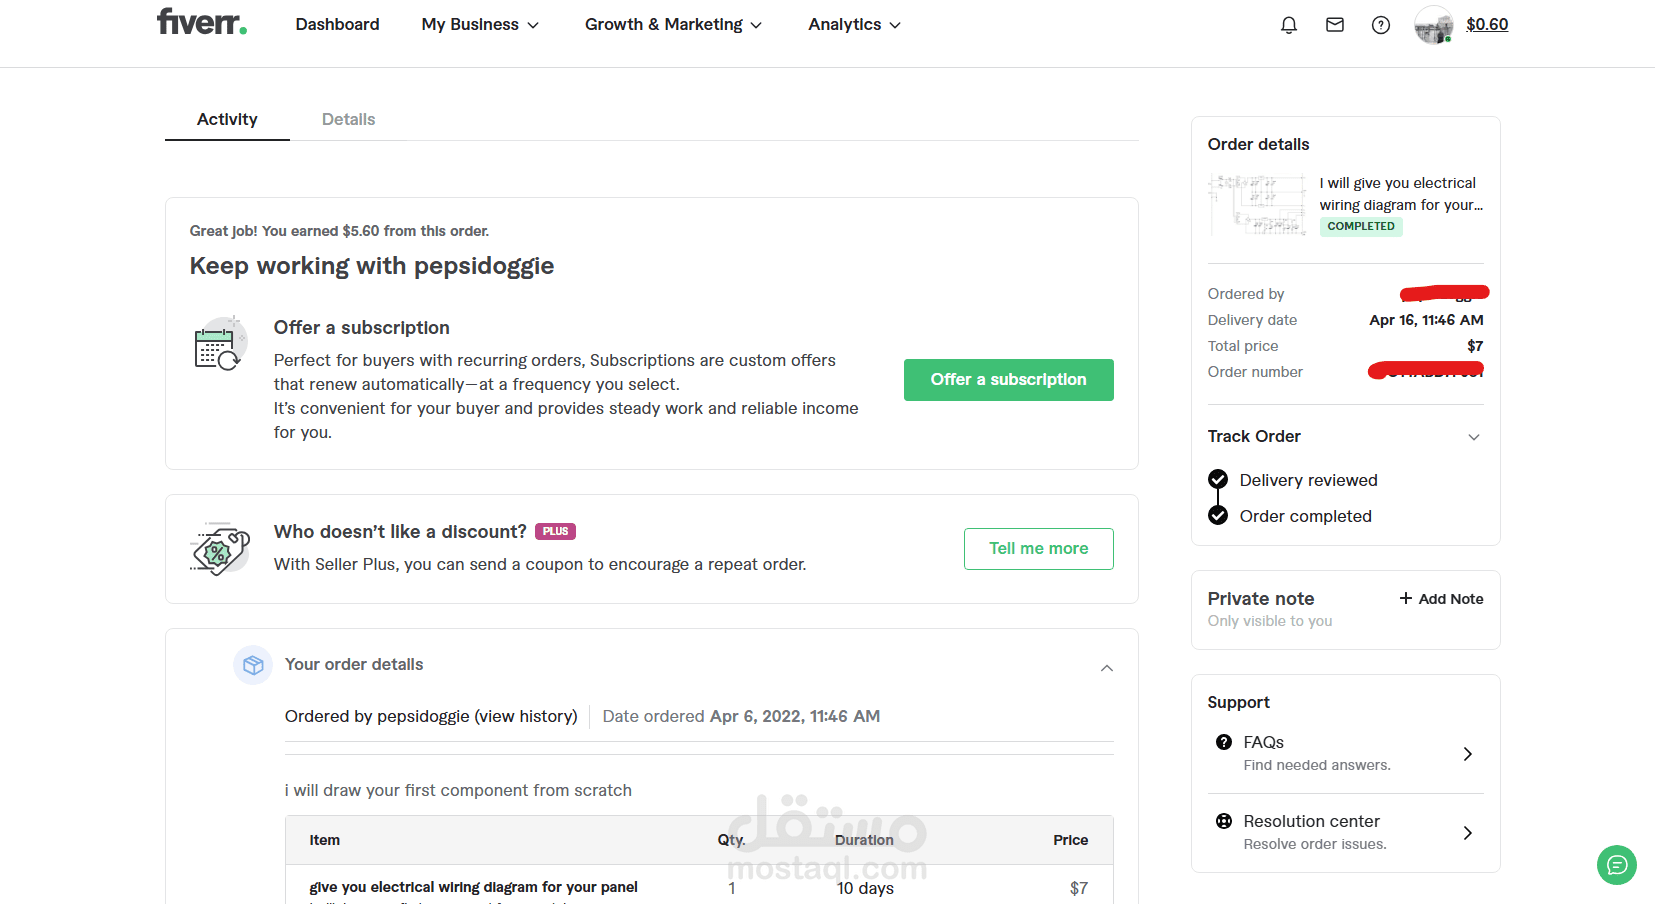Click the Resolution center icon
The height and width of the screenshot is (904, 1655).
coord(1224,821)
